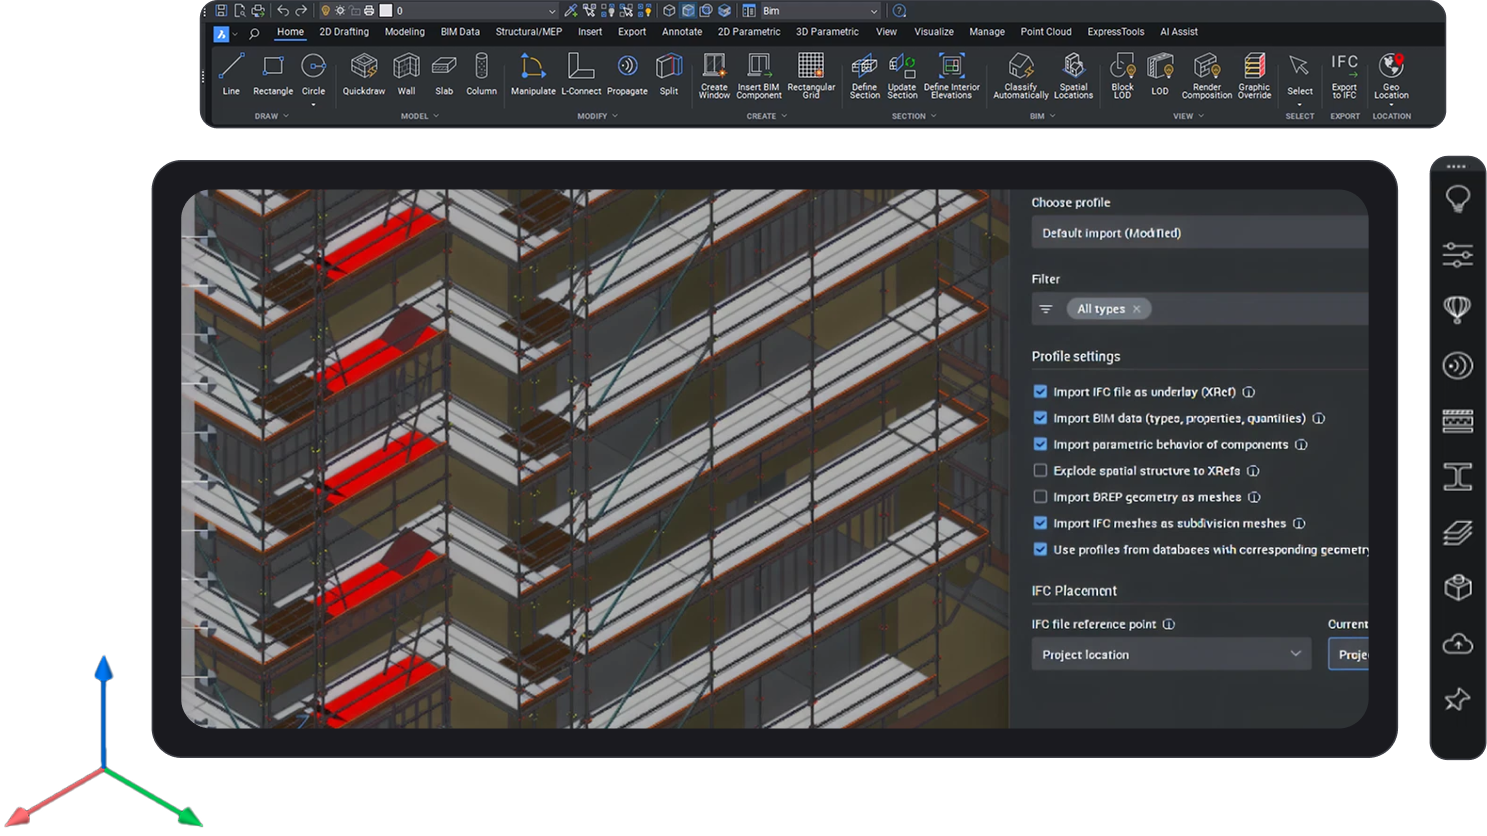Open the IFC file reference point dropdown

click(1170, 655)
